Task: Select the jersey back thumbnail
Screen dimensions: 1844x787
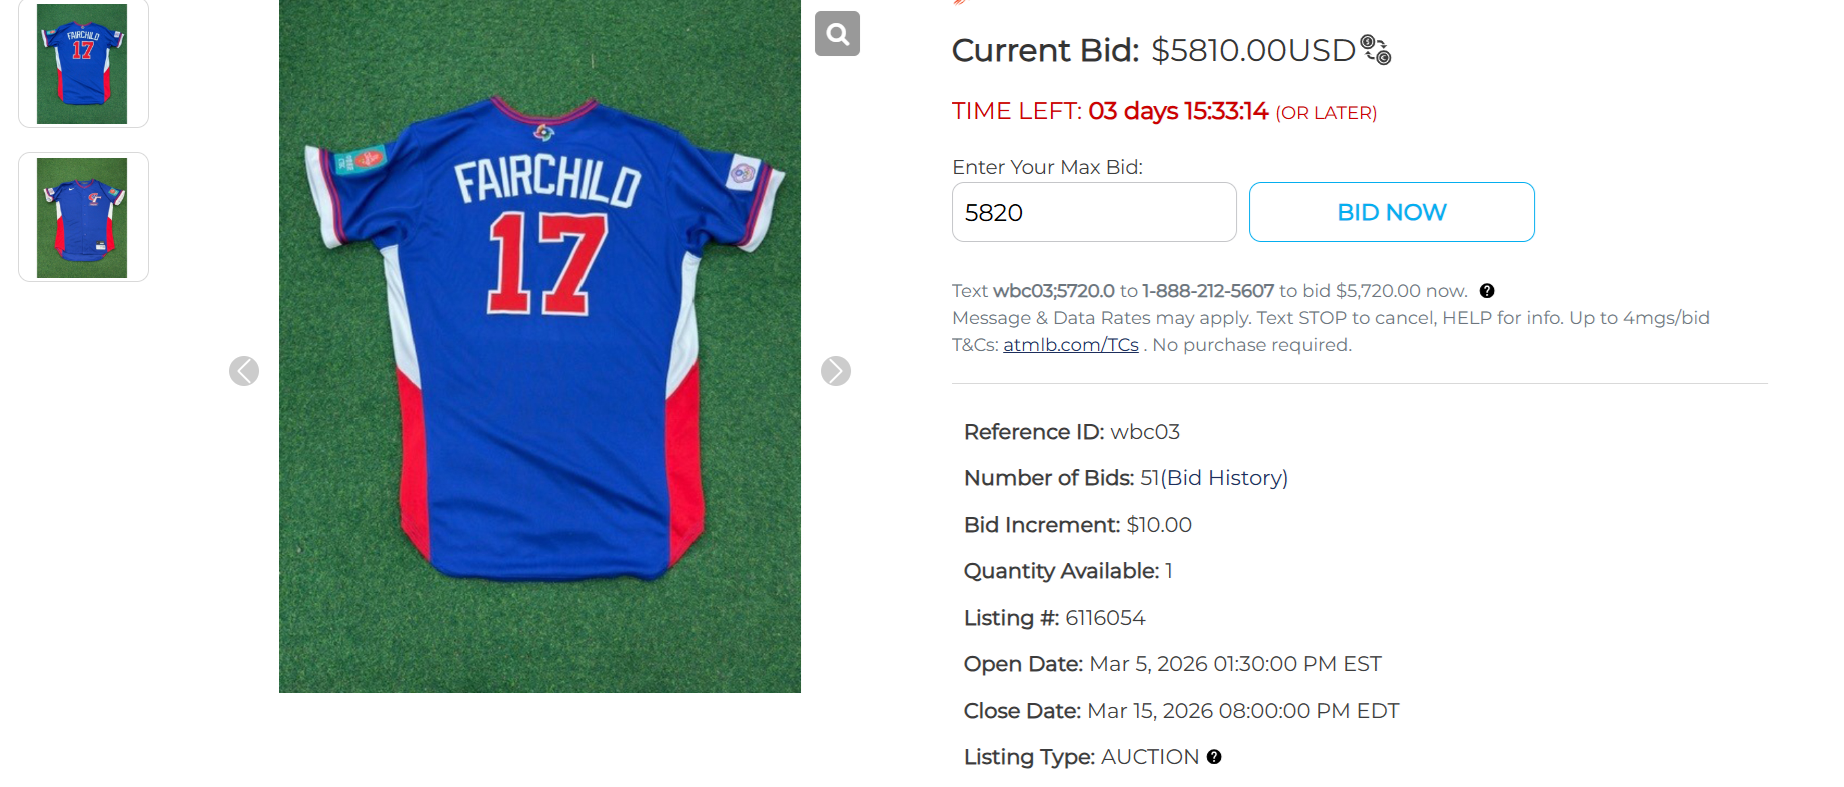Action: (83, 64)
